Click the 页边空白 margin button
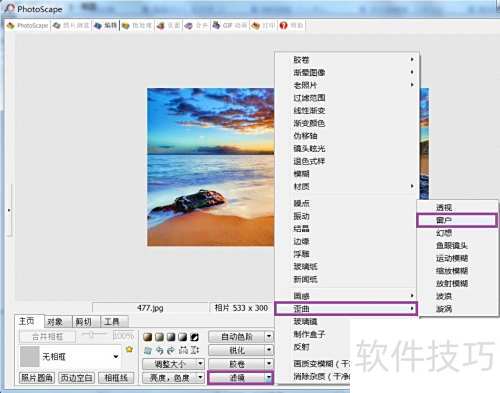 pyautogui.click(x=77, y=378)
